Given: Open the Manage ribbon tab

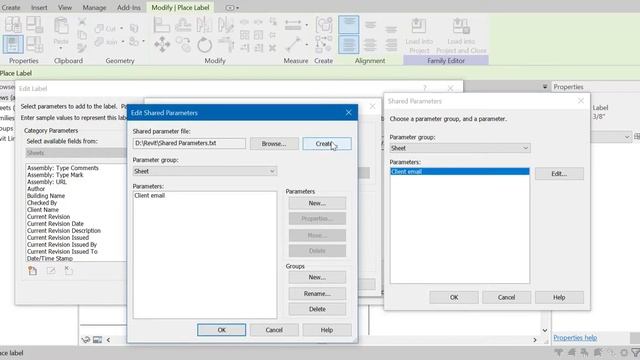Looking at the screenshot, I should [x=94, y=7].
